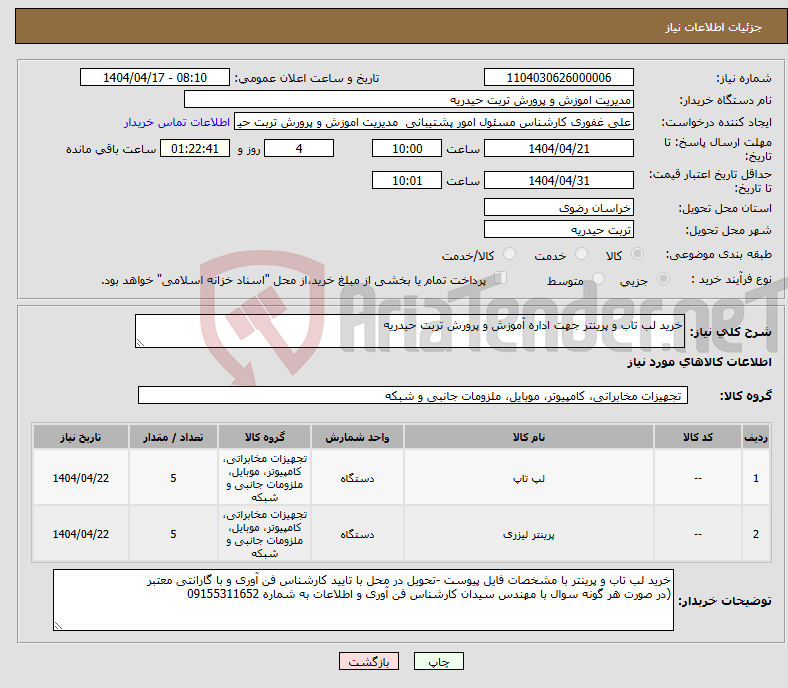
Task: Click the توضیحات خریدار label
Action: [725, 601]
